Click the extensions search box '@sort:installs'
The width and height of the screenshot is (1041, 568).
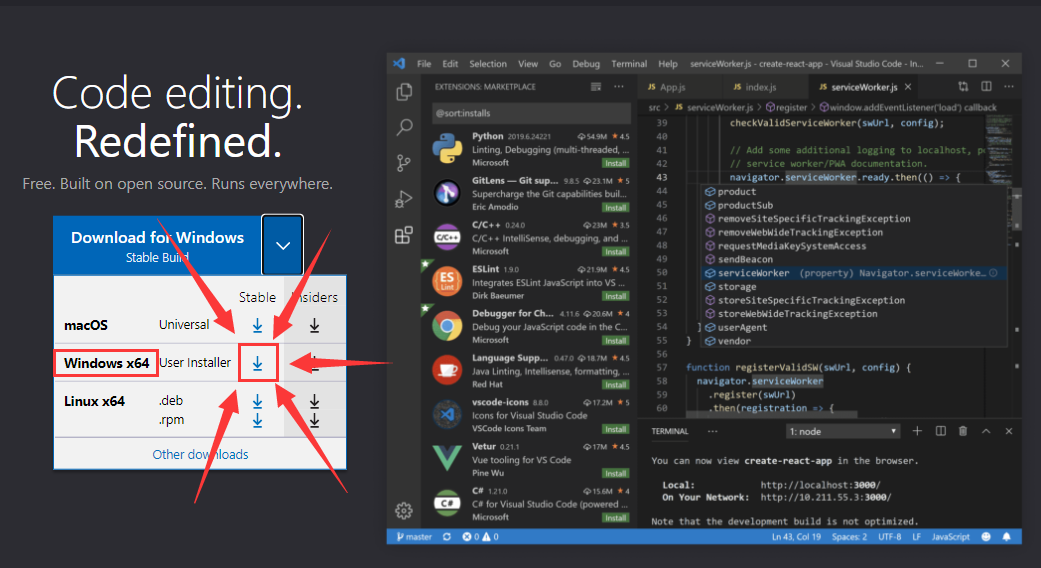[531, 113]
